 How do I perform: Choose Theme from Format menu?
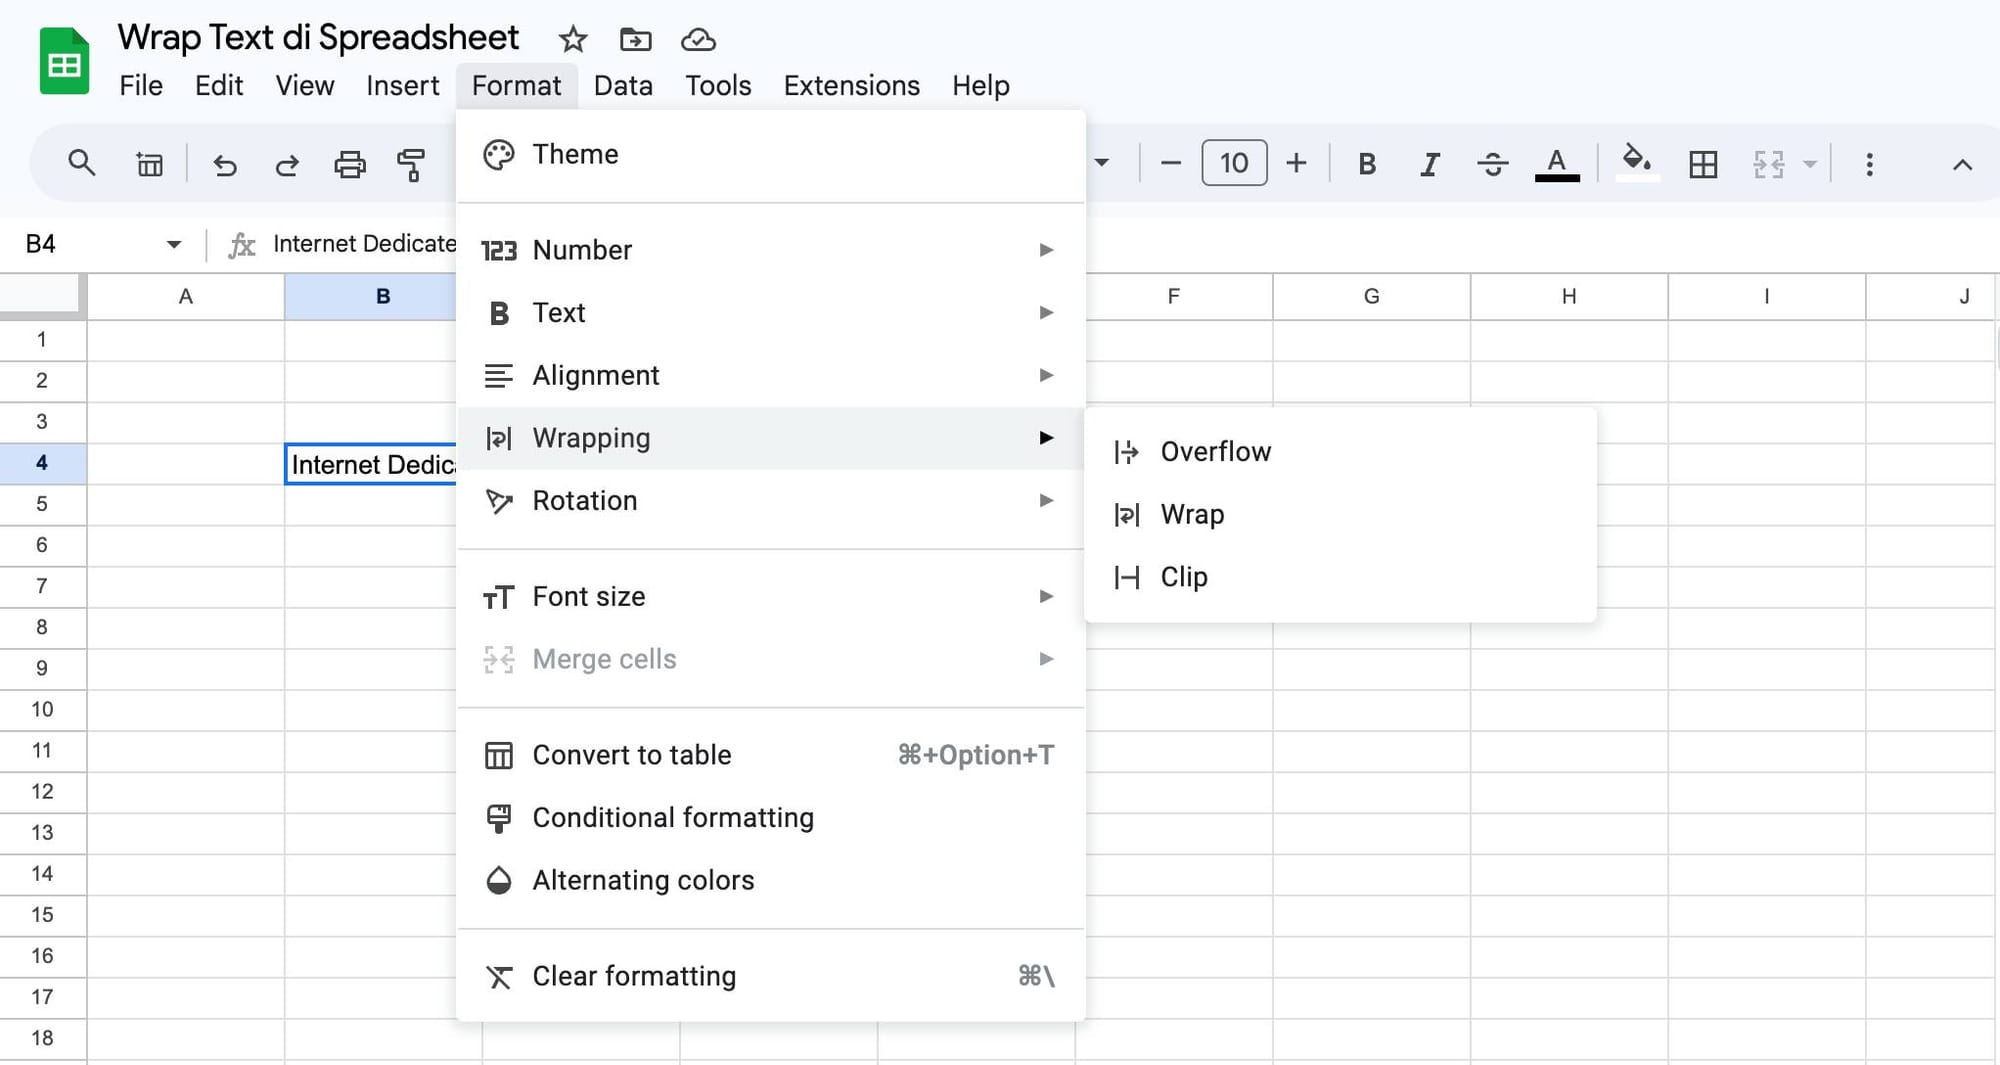pos(770,154)
